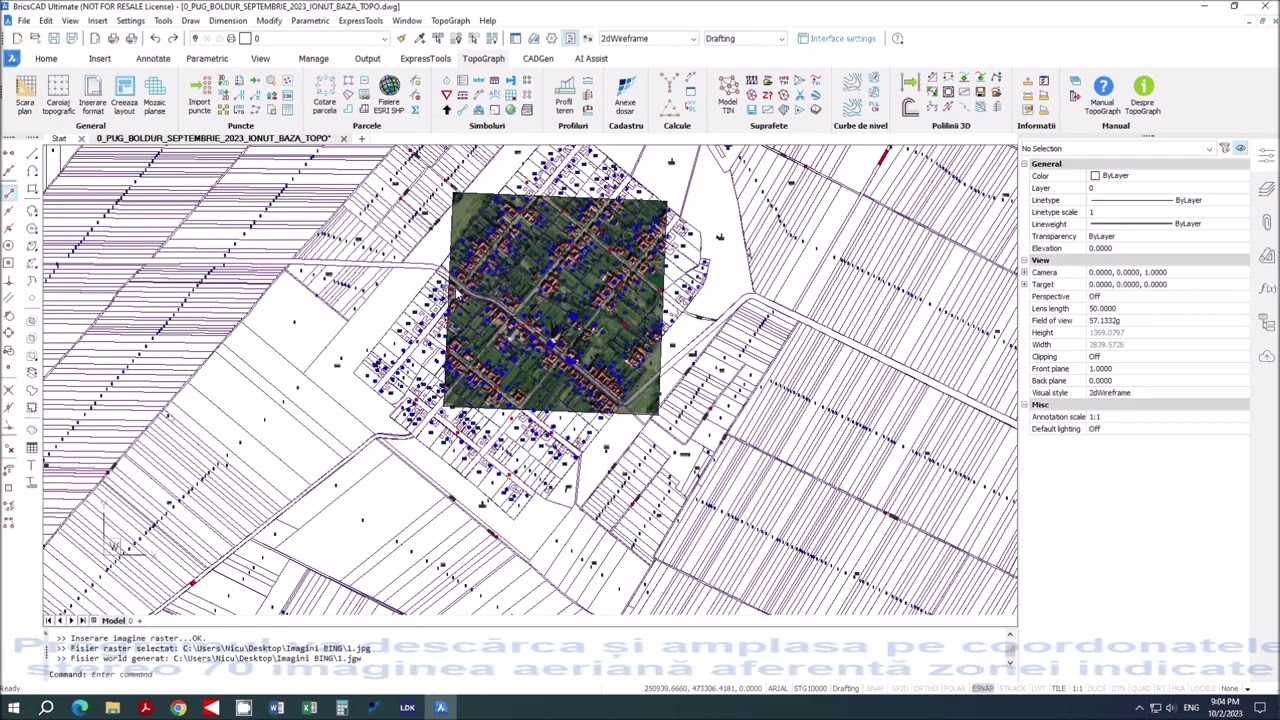This screenshot has height=720, width=1280.
Task: Click Color ByLayer swatch in Properties
Action: click(1095, 176)
